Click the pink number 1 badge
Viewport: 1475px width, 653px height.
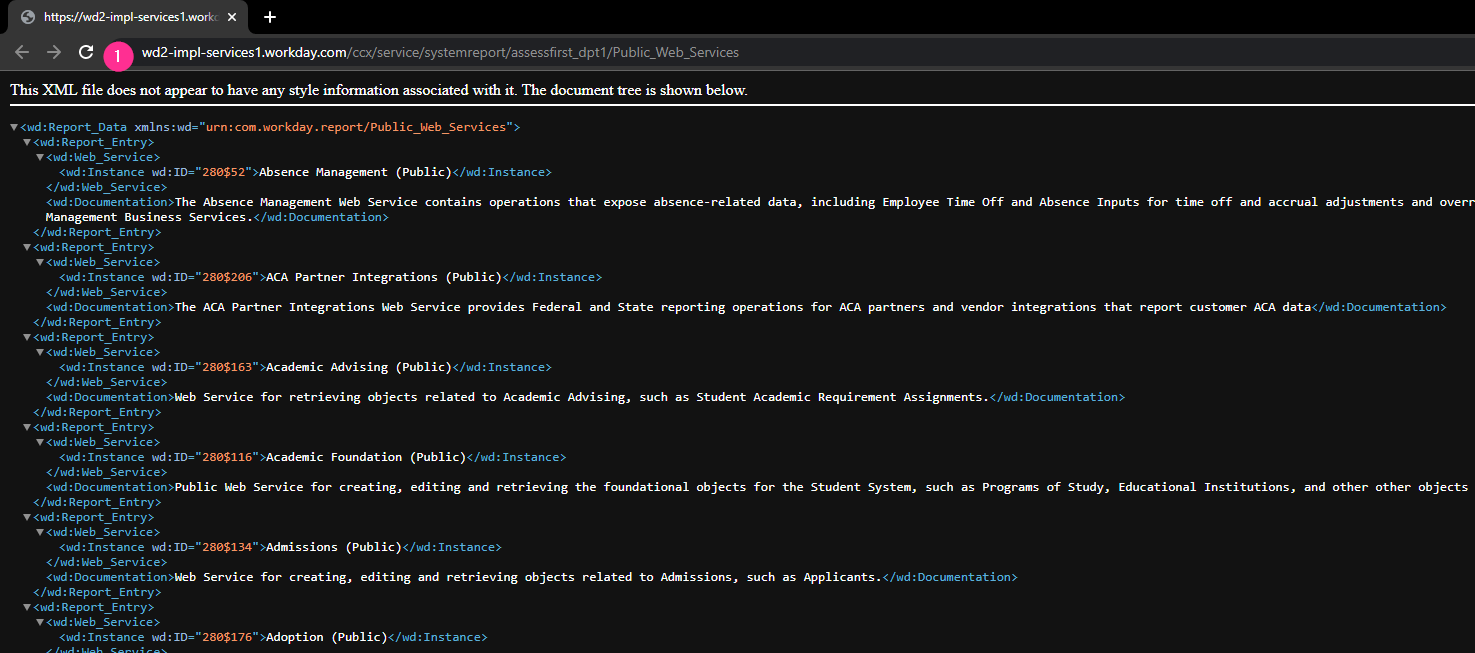118,56
